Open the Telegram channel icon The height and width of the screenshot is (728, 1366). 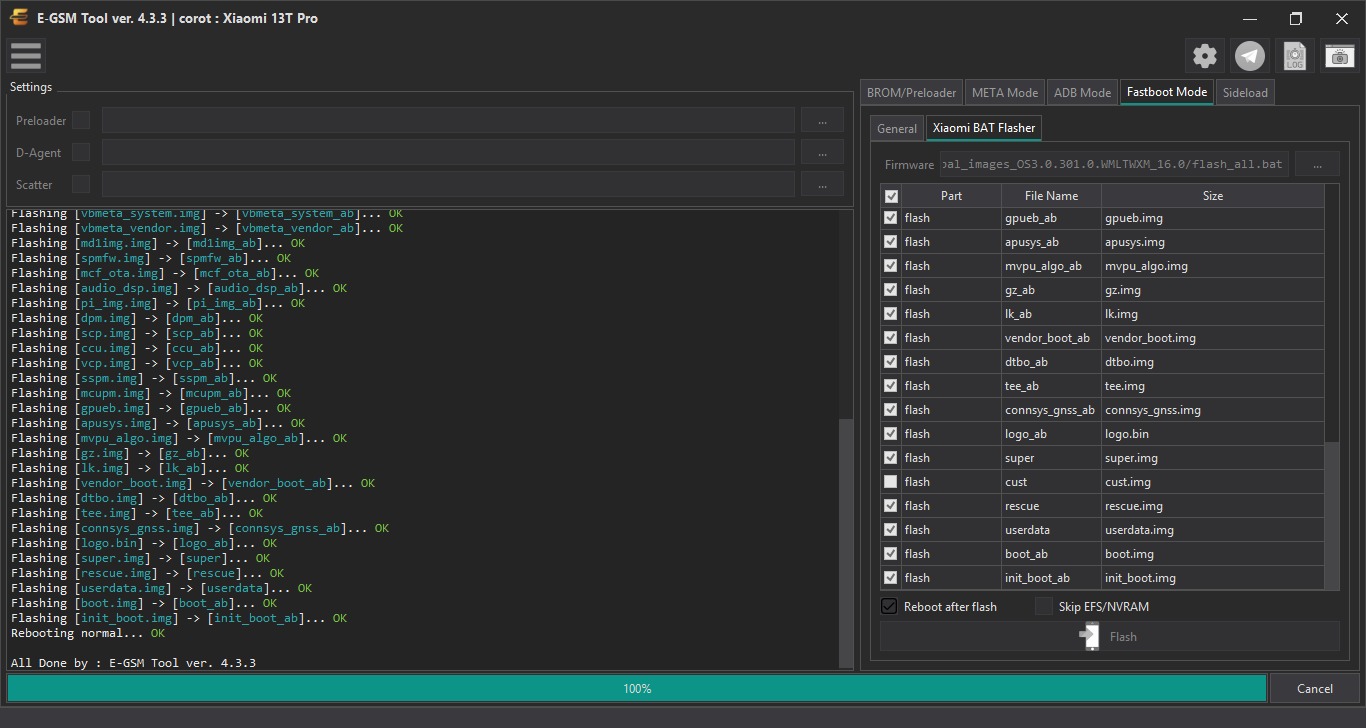1250,56
